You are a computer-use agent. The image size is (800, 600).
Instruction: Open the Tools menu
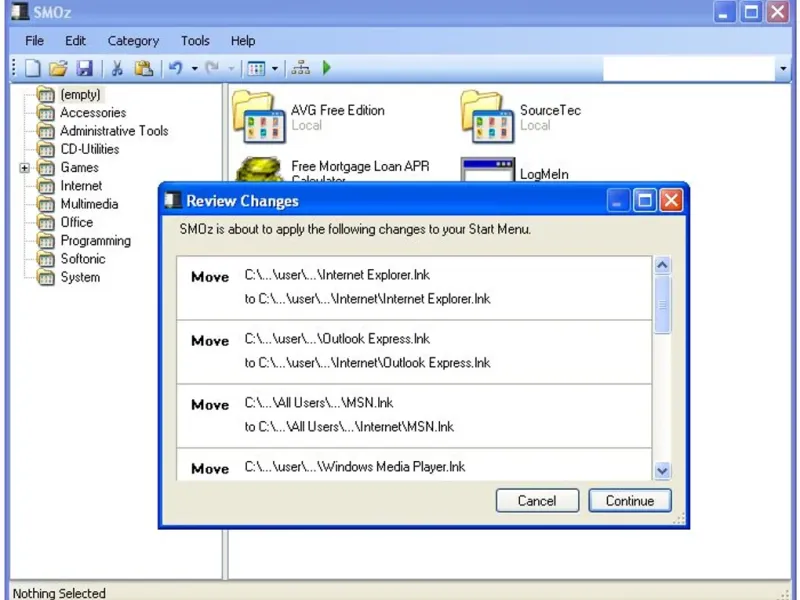[x=195, y=41]
